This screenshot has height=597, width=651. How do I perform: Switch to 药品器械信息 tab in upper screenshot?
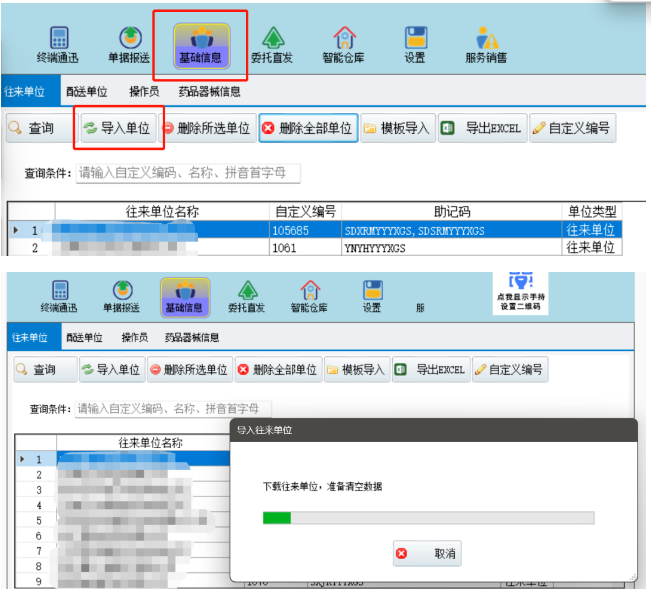pyautogui.click(x=210, y=92)
